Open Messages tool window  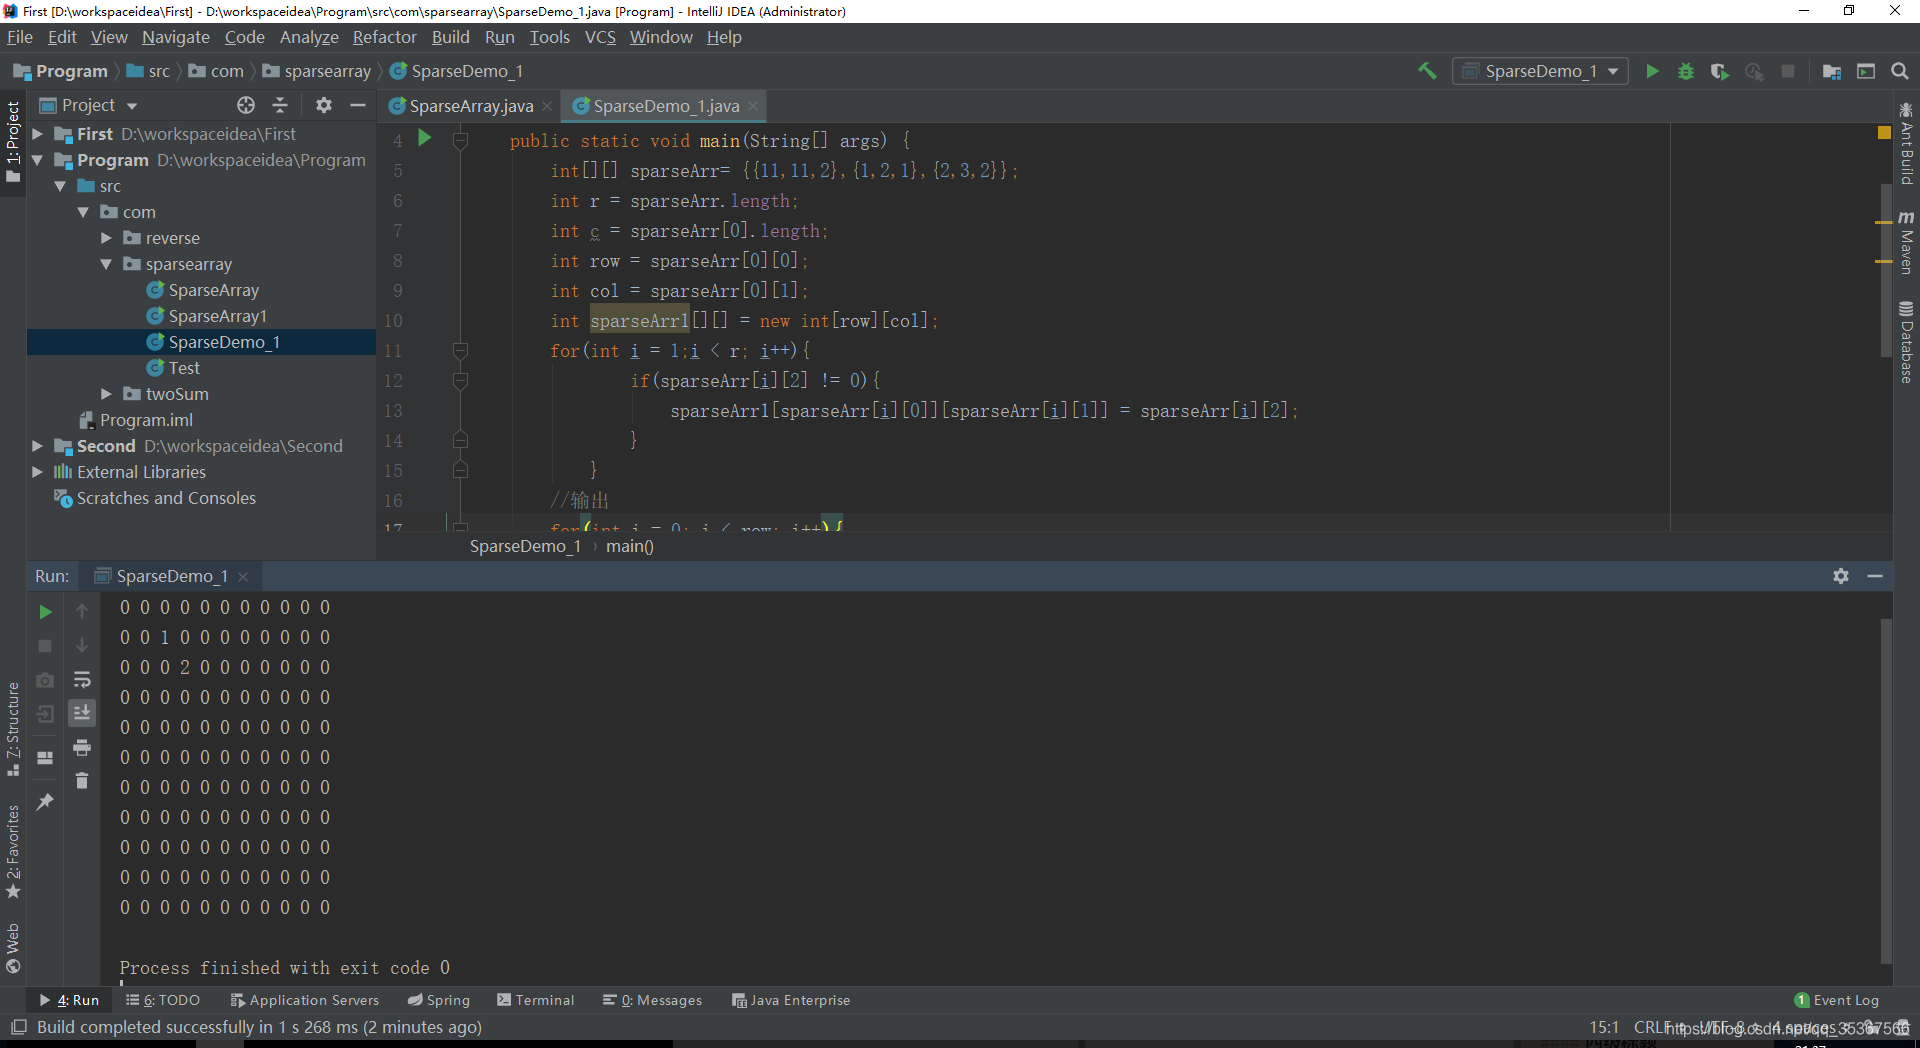point(653,1000)
